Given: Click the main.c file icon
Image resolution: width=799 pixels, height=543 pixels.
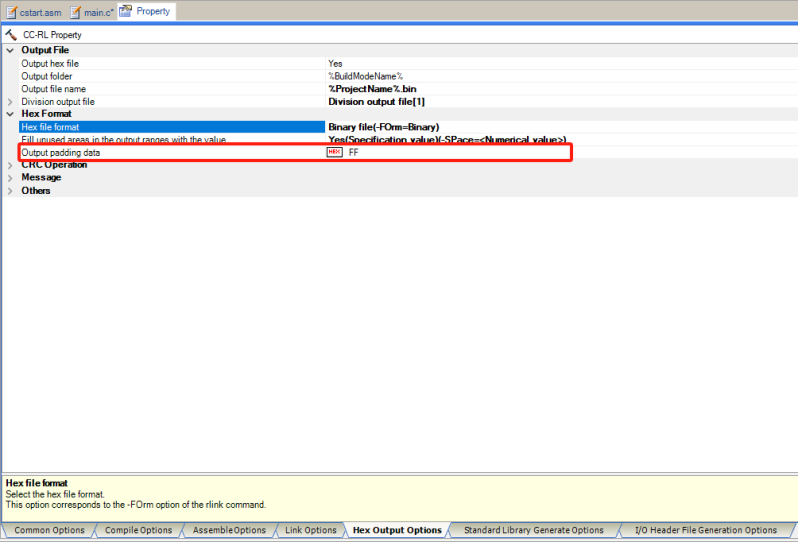Looking at the screenshot, I should (75, 12).
